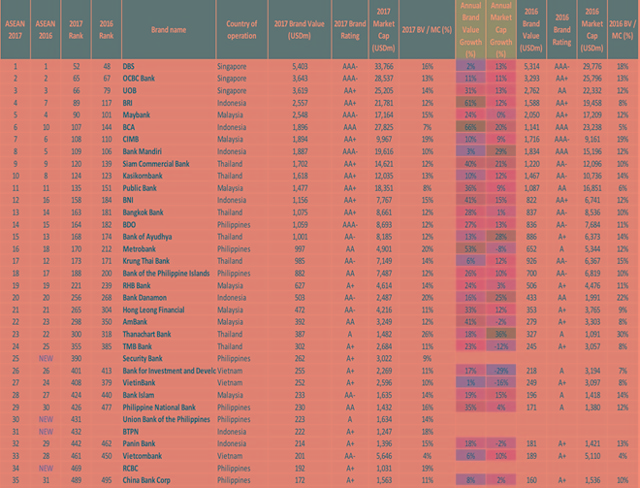Click 'Bank of the Philippine Islands' name
Image resolution: width=640 pixels, height=488 pixels.
[166, 273]
